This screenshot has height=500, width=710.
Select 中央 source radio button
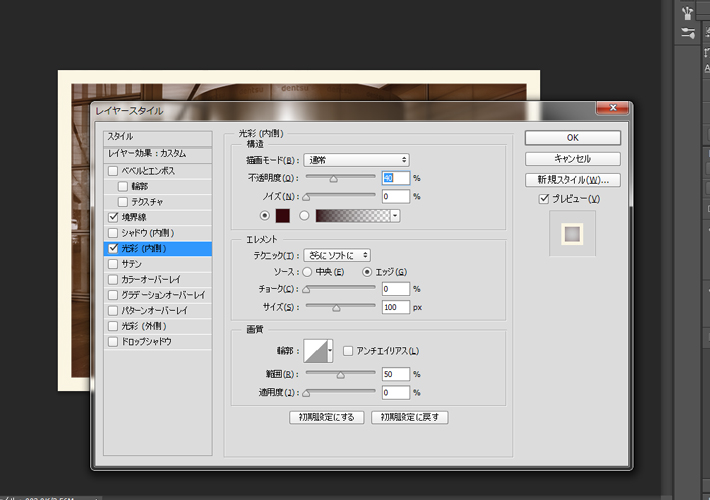pyautogui.click(x=307, y=272)
